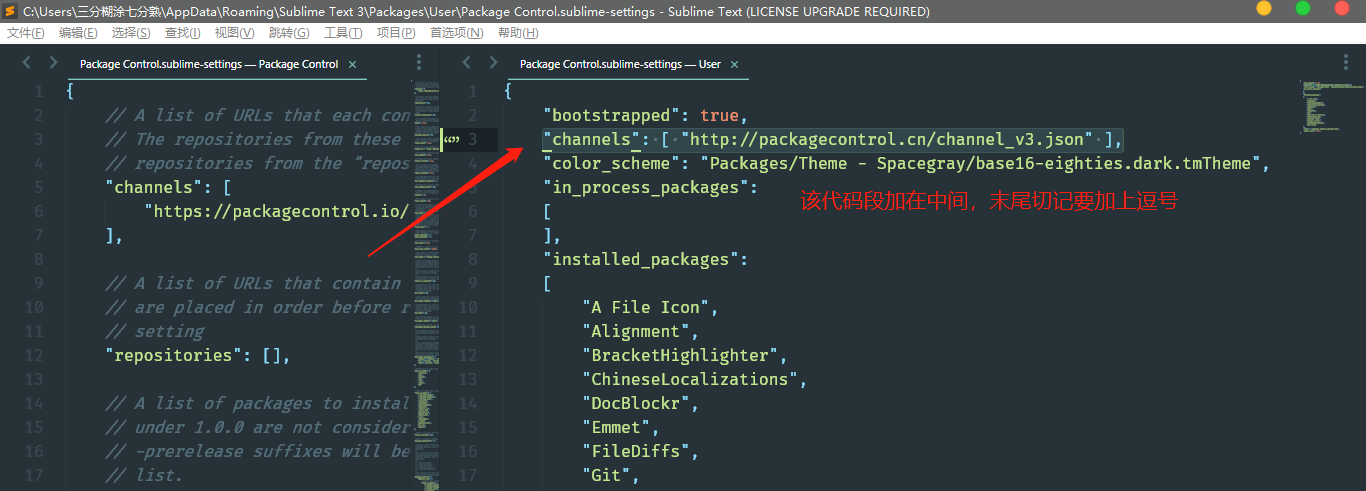Click the packagecontrol.cn channel_v3.json URL

pyautogui.click(x=887, y=139)
